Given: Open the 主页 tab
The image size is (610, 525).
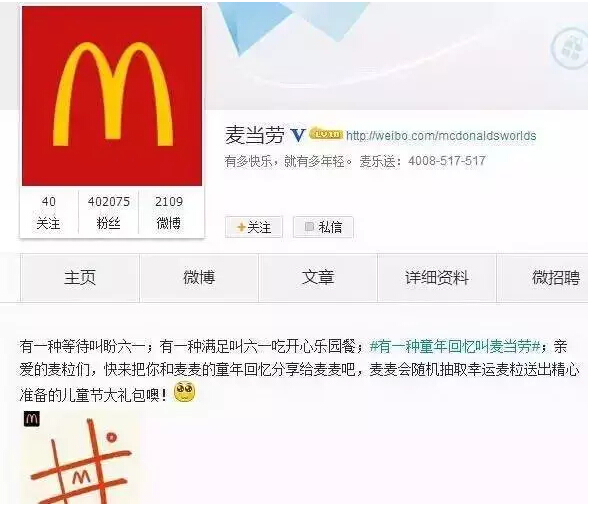Looking at the screenshot, I should pyautogui.click(x=80, y=278).
